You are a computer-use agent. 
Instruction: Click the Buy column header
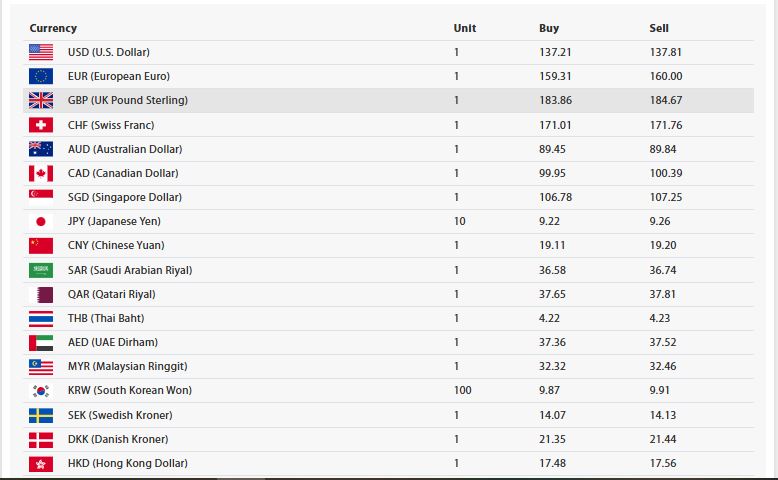click(549, 28)
